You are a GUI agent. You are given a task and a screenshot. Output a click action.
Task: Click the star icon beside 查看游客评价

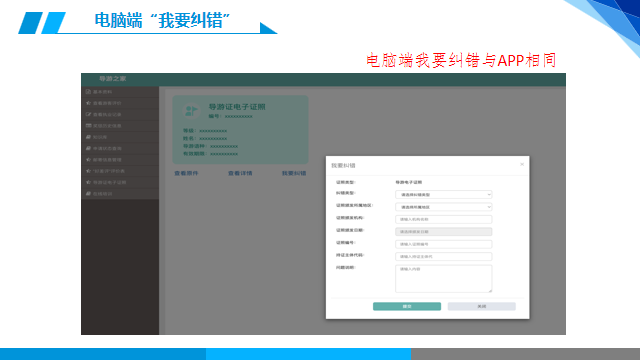coord(88,103)
